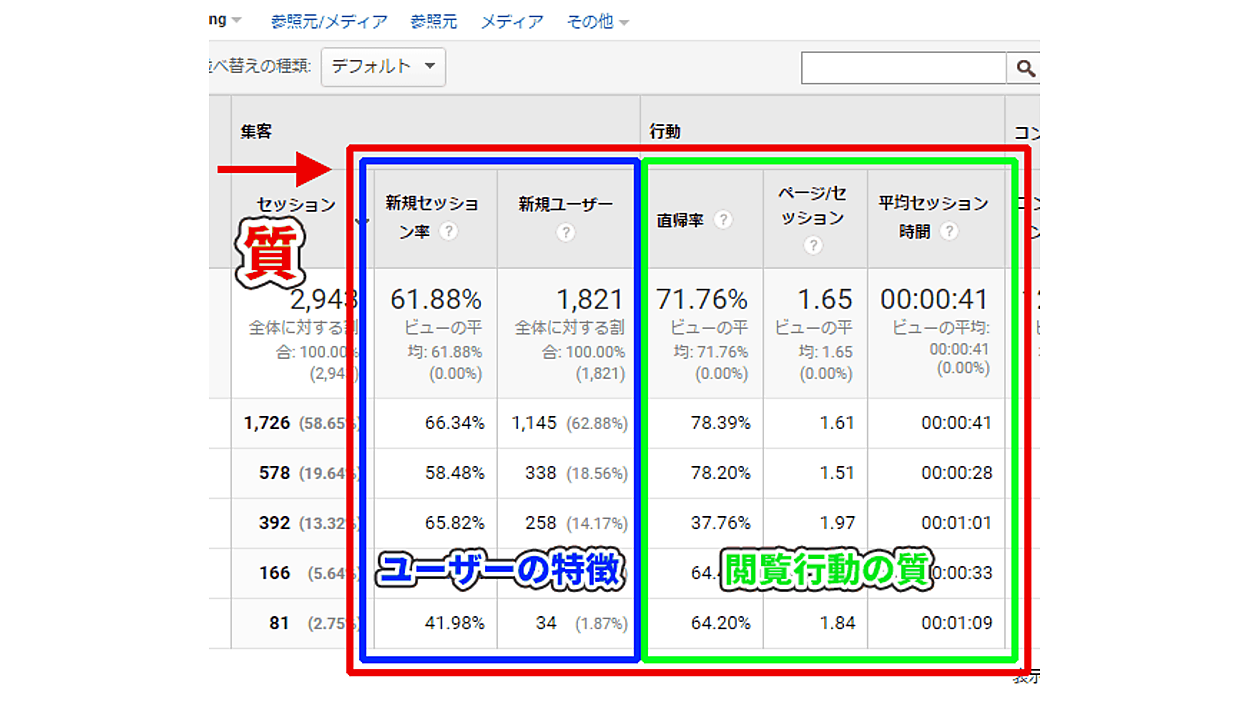Open help tooltip for 新規ユーザー column
The height and width of the screenshot is (702, 1248).
[x=567, y=232]
